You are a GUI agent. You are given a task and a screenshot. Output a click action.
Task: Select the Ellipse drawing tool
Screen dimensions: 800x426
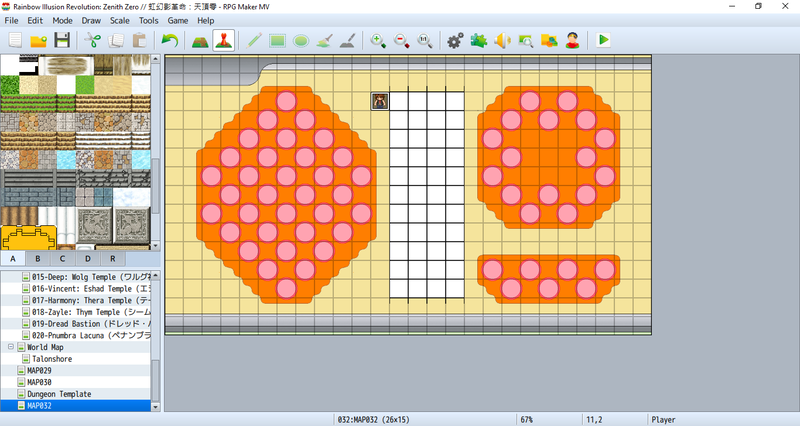(300, 41)
